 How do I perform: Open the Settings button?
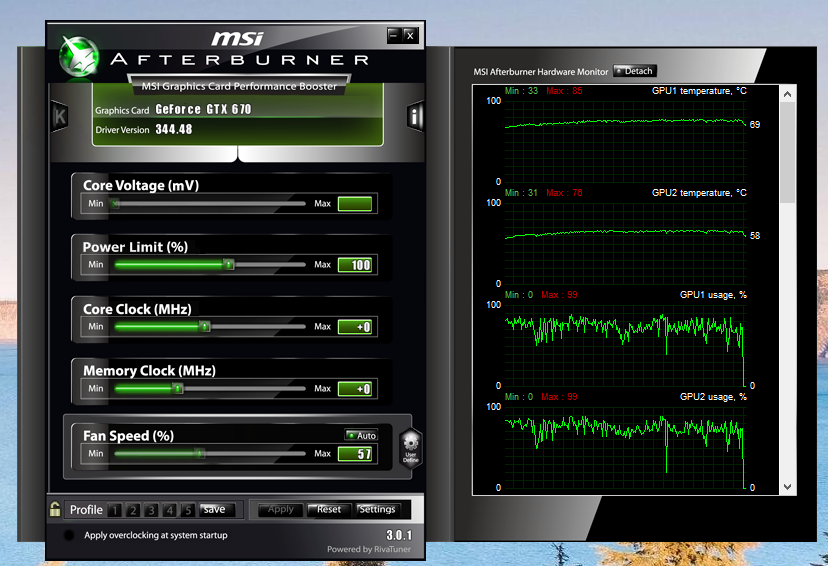pos(377,510)
